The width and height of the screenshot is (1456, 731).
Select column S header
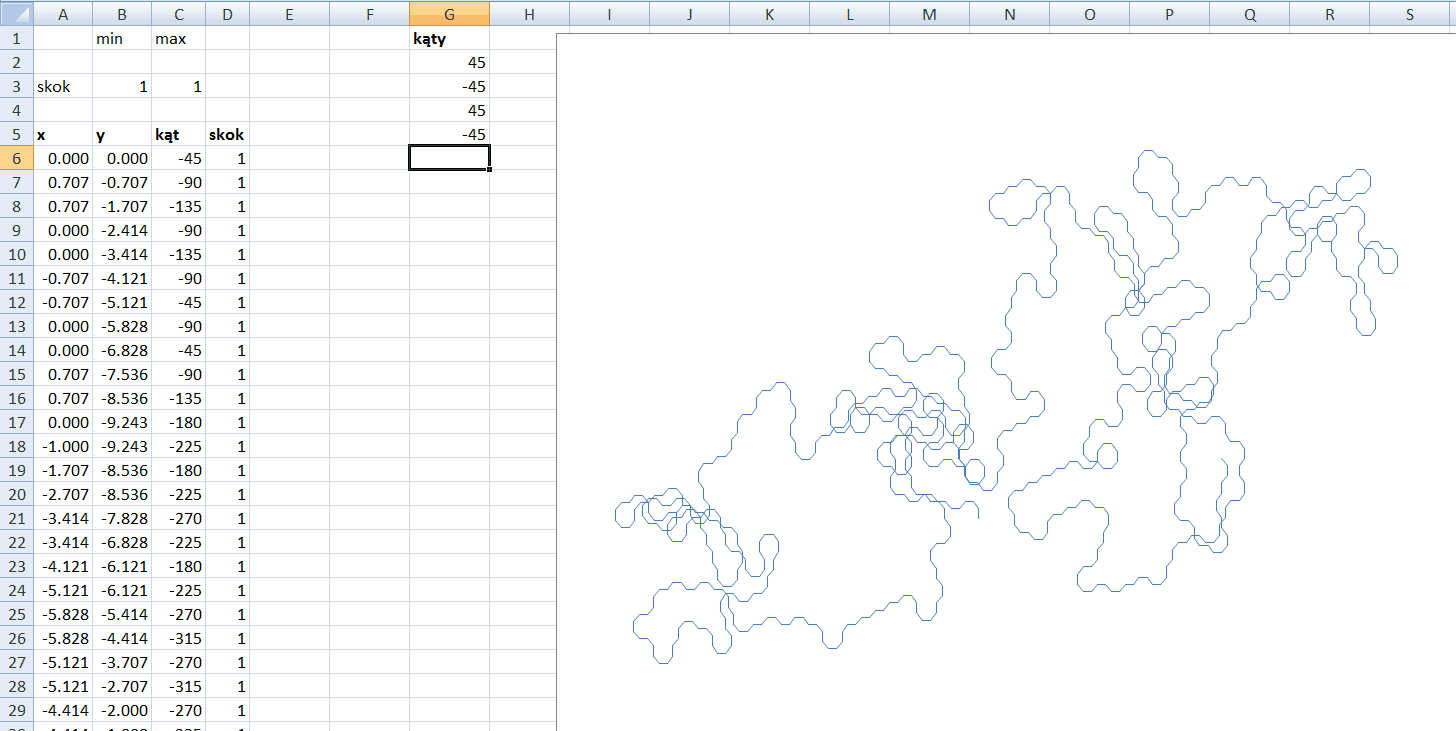click(1409, 14)
